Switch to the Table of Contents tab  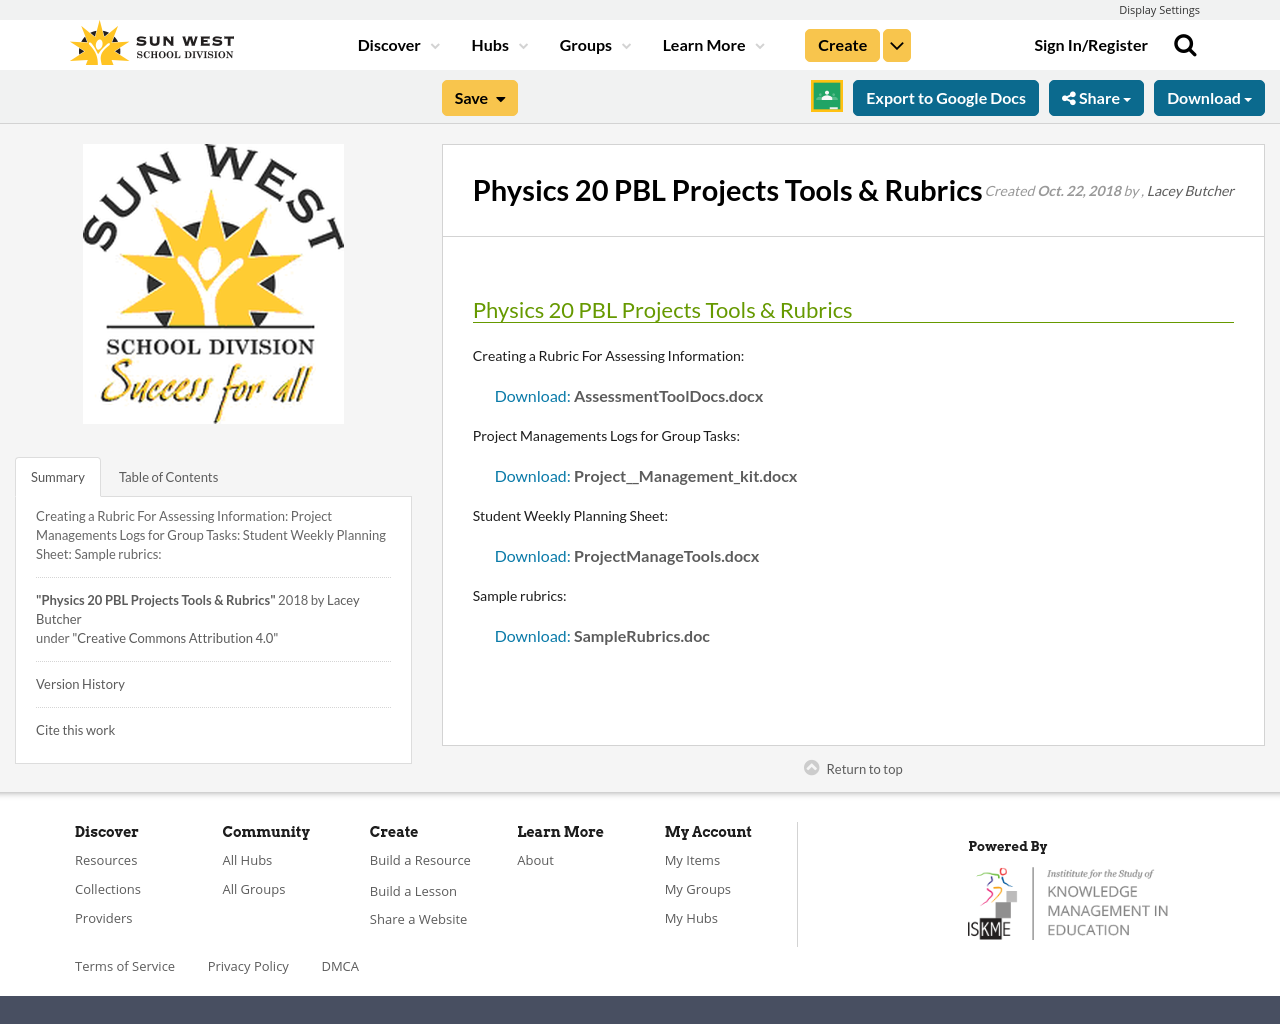(x=167, y=477)
